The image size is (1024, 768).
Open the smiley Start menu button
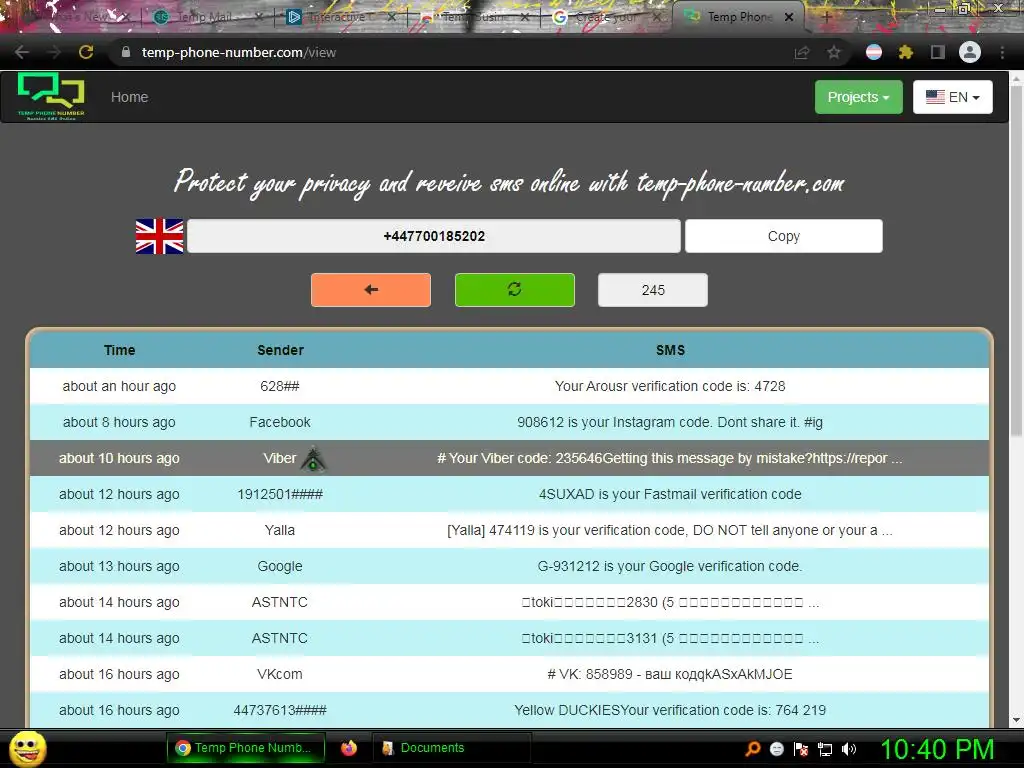pos(27,748)
